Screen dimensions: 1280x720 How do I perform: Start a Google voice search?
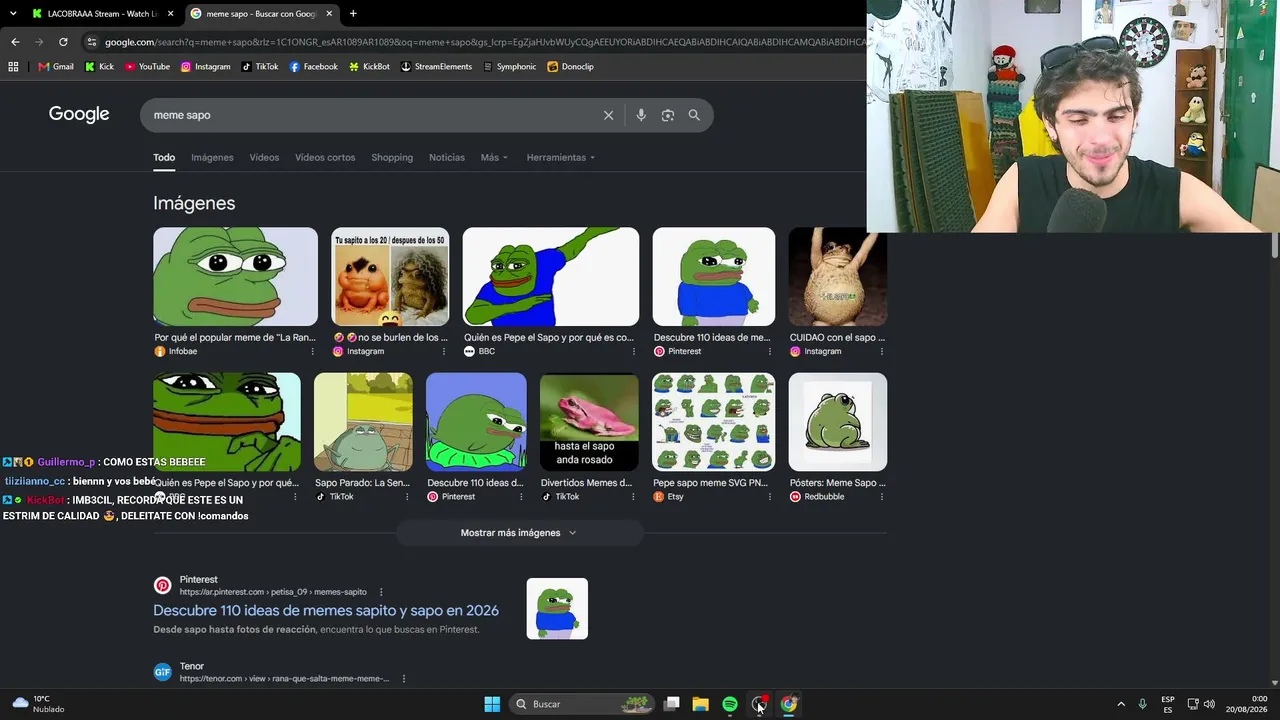tap(641, 115)
